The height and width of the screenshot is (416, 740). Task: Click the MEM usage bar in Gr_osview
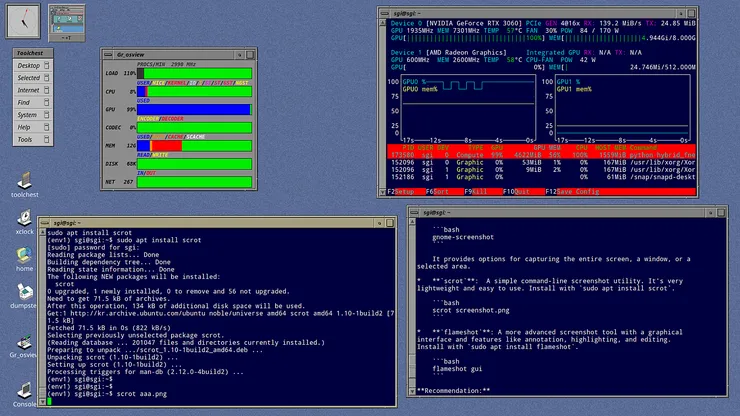[x=194, y=146]
